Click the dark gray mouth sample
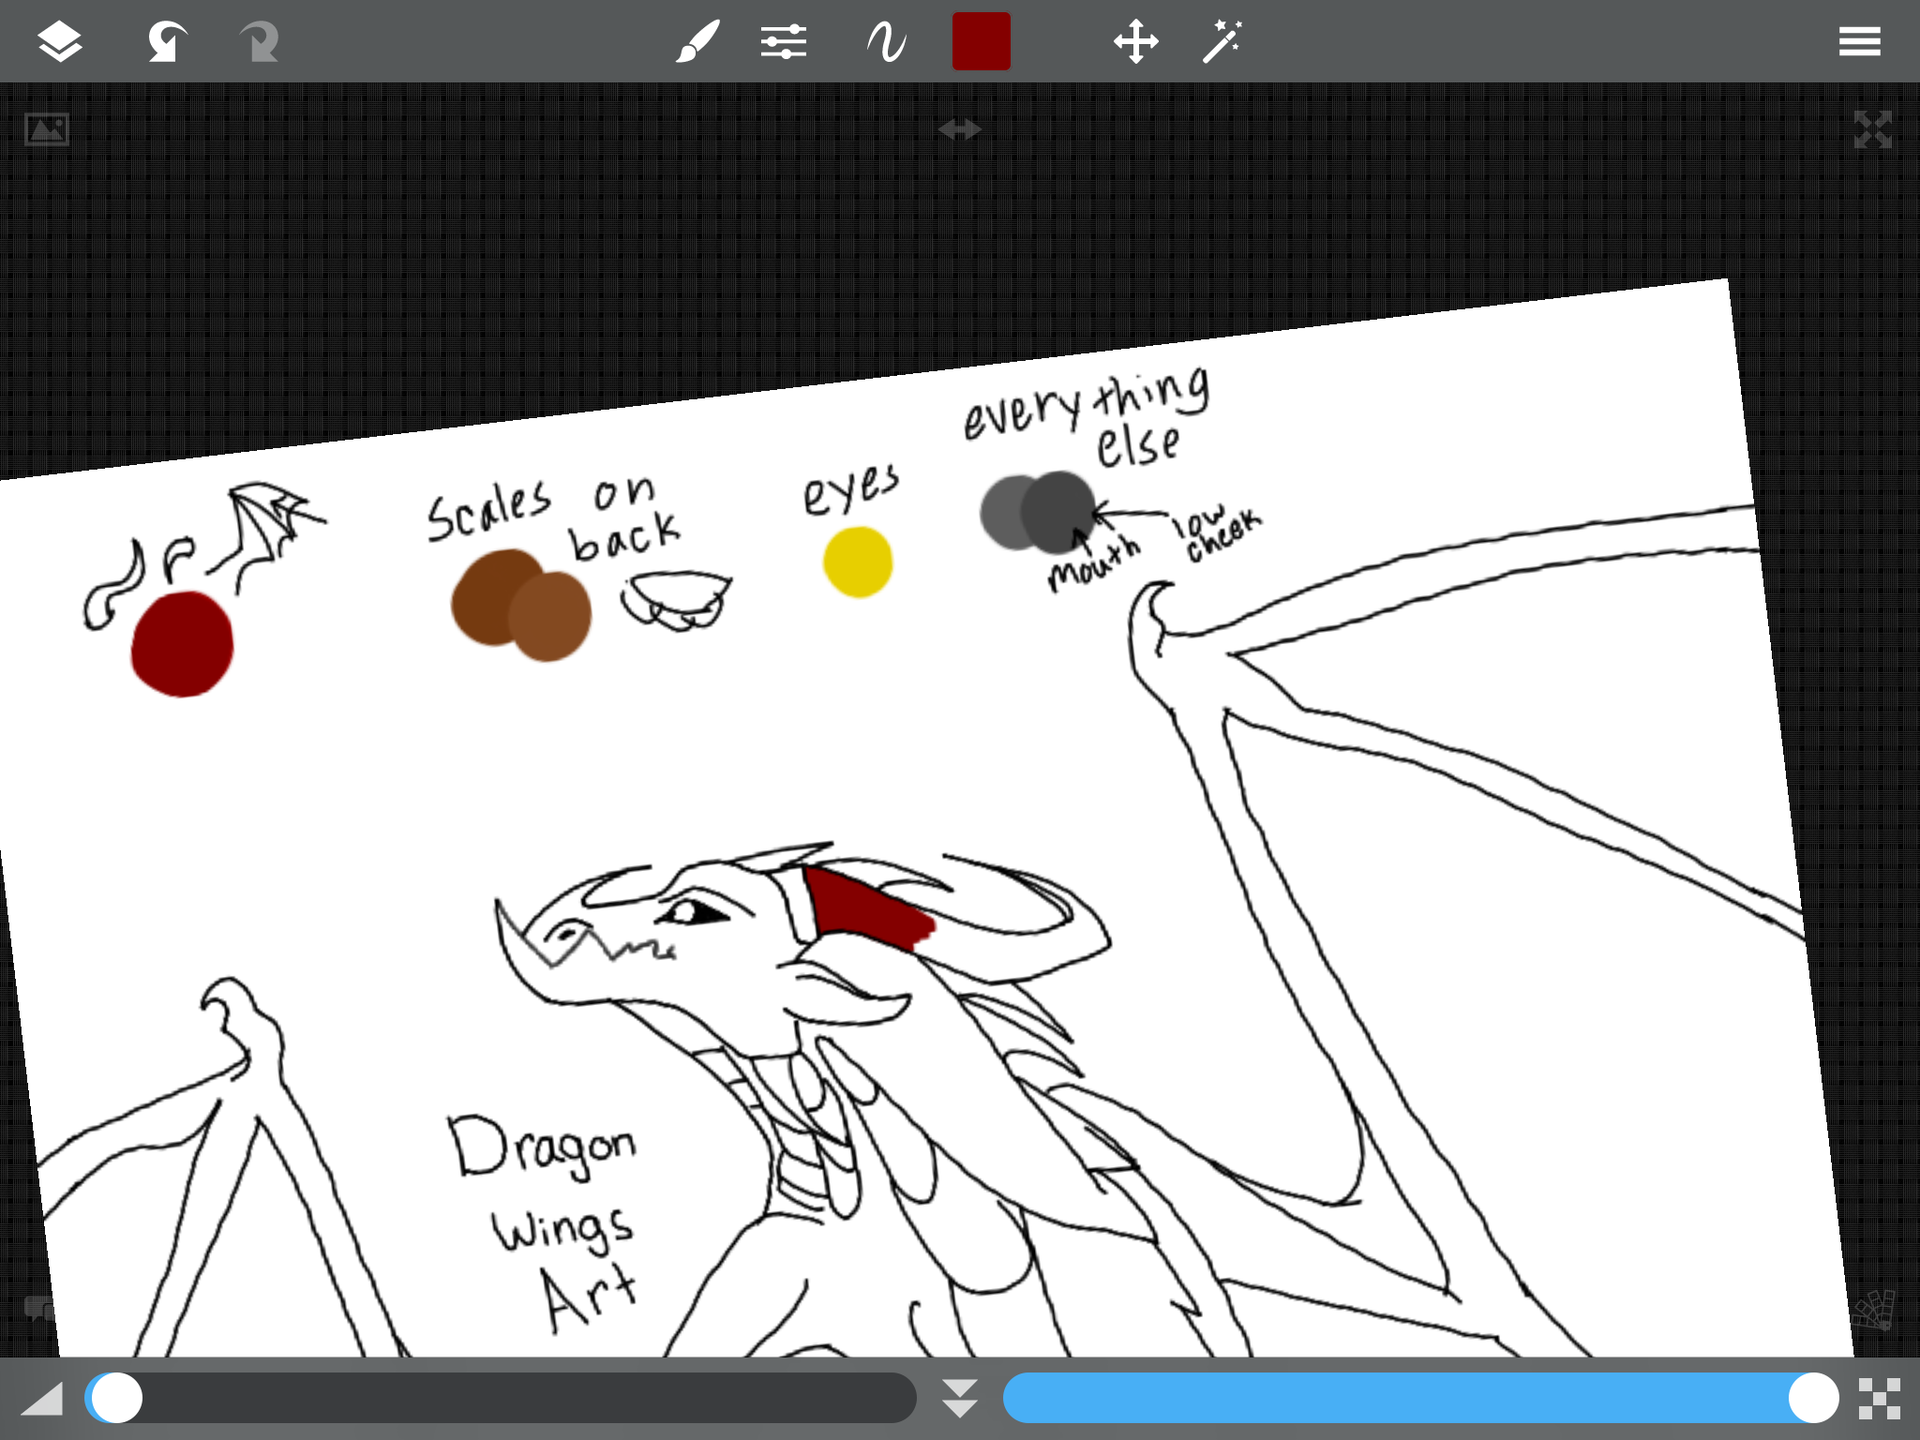This screenshot has height=1440, width=1920. point(1060,512)
